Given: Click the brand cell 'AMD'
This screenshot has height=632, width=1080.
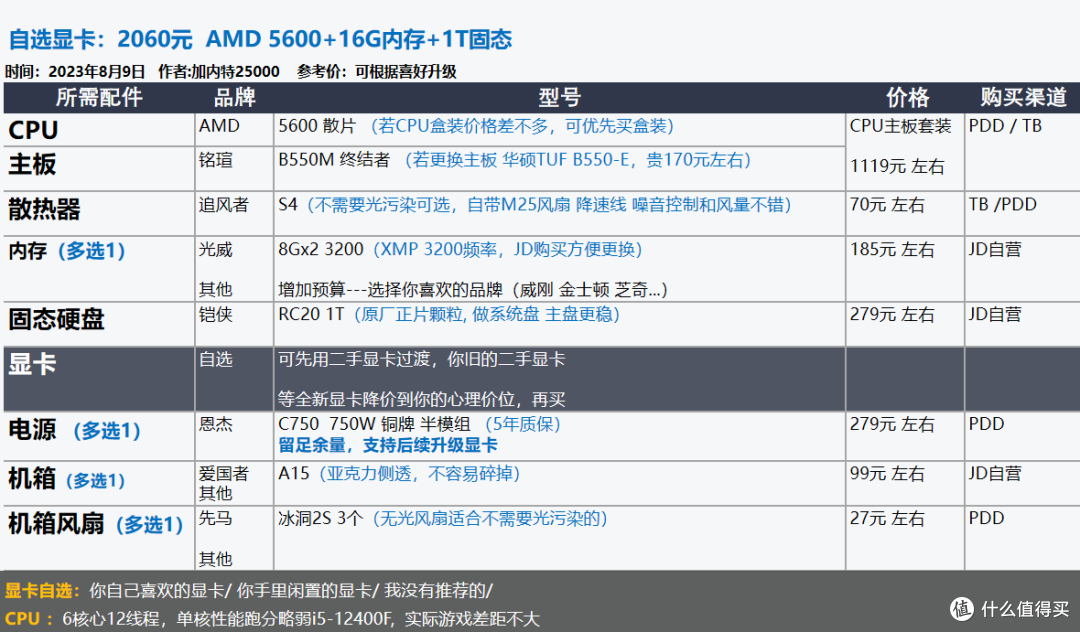Looking at the screenshot, I should click(219, 126).
